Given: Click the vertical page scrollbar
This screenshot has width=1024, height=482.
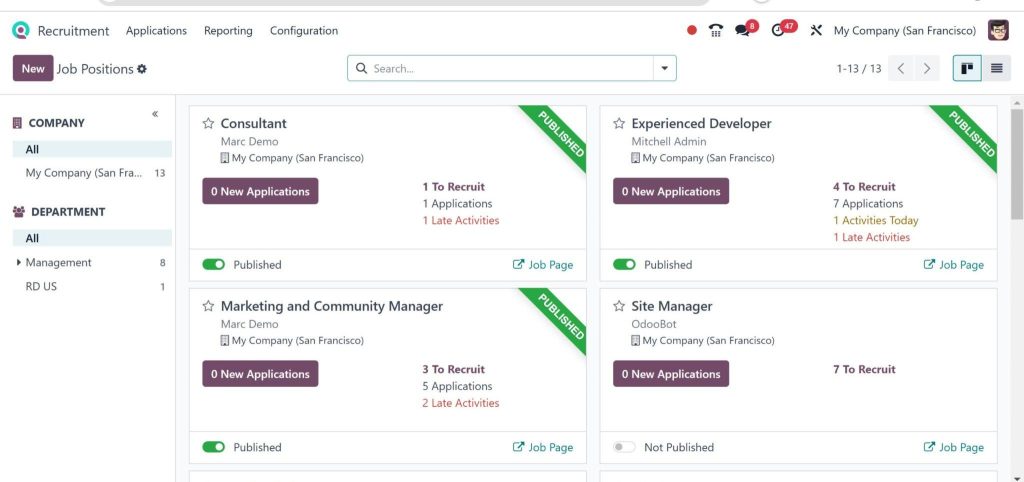Looking at the screenshot, I should tap(1017, 163).
